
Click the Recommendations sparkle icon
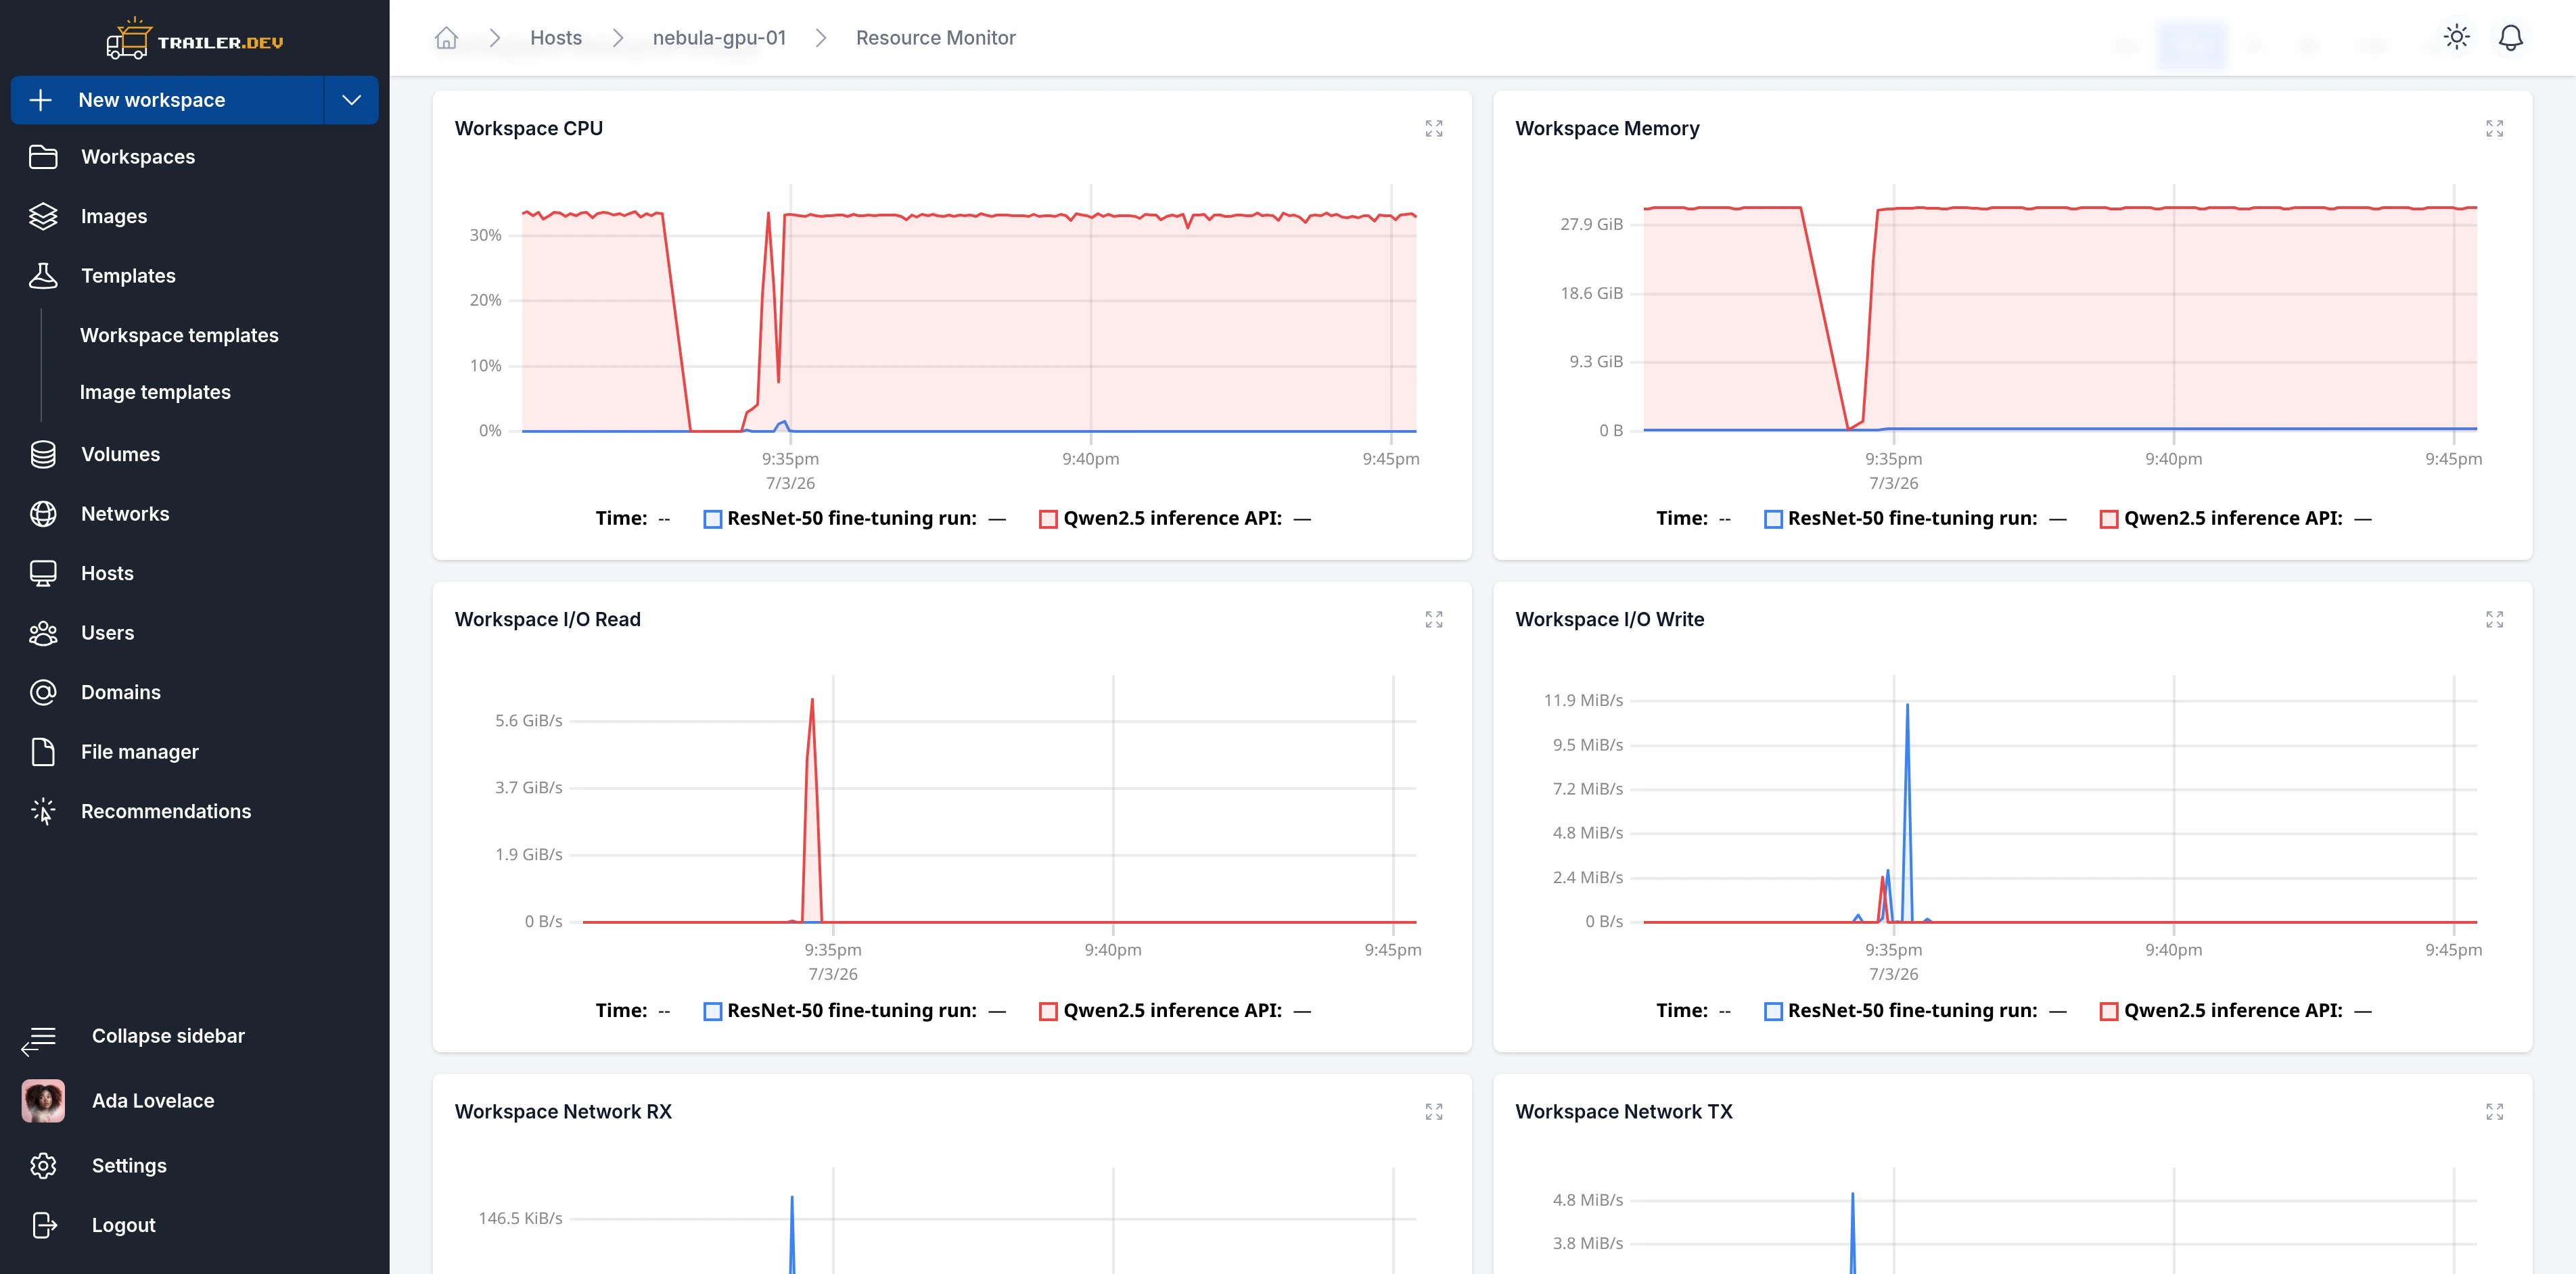tap(43, 811)
